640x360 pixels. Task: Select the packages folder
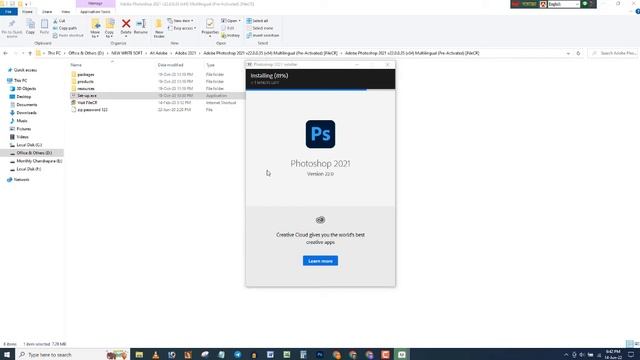coord(86,75)
